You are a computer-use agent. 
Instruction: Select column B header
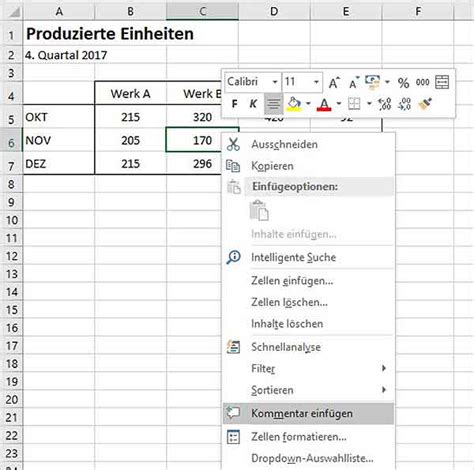(x=131, y=12)
